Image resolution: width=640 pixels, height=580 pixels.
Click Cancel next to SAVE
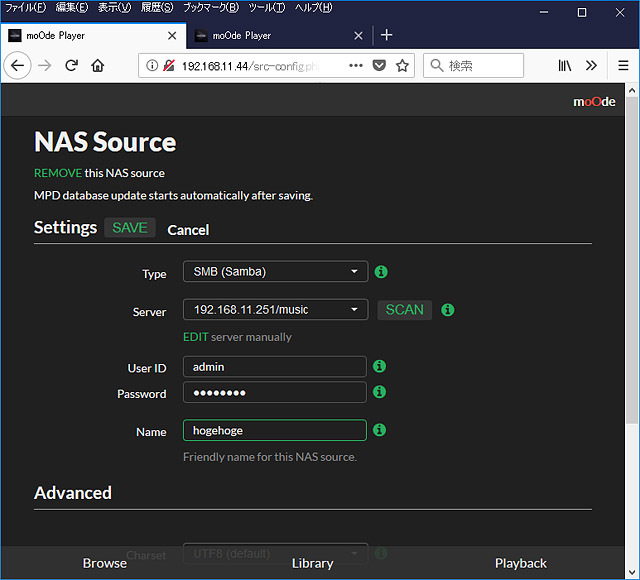tap(188, 230)
